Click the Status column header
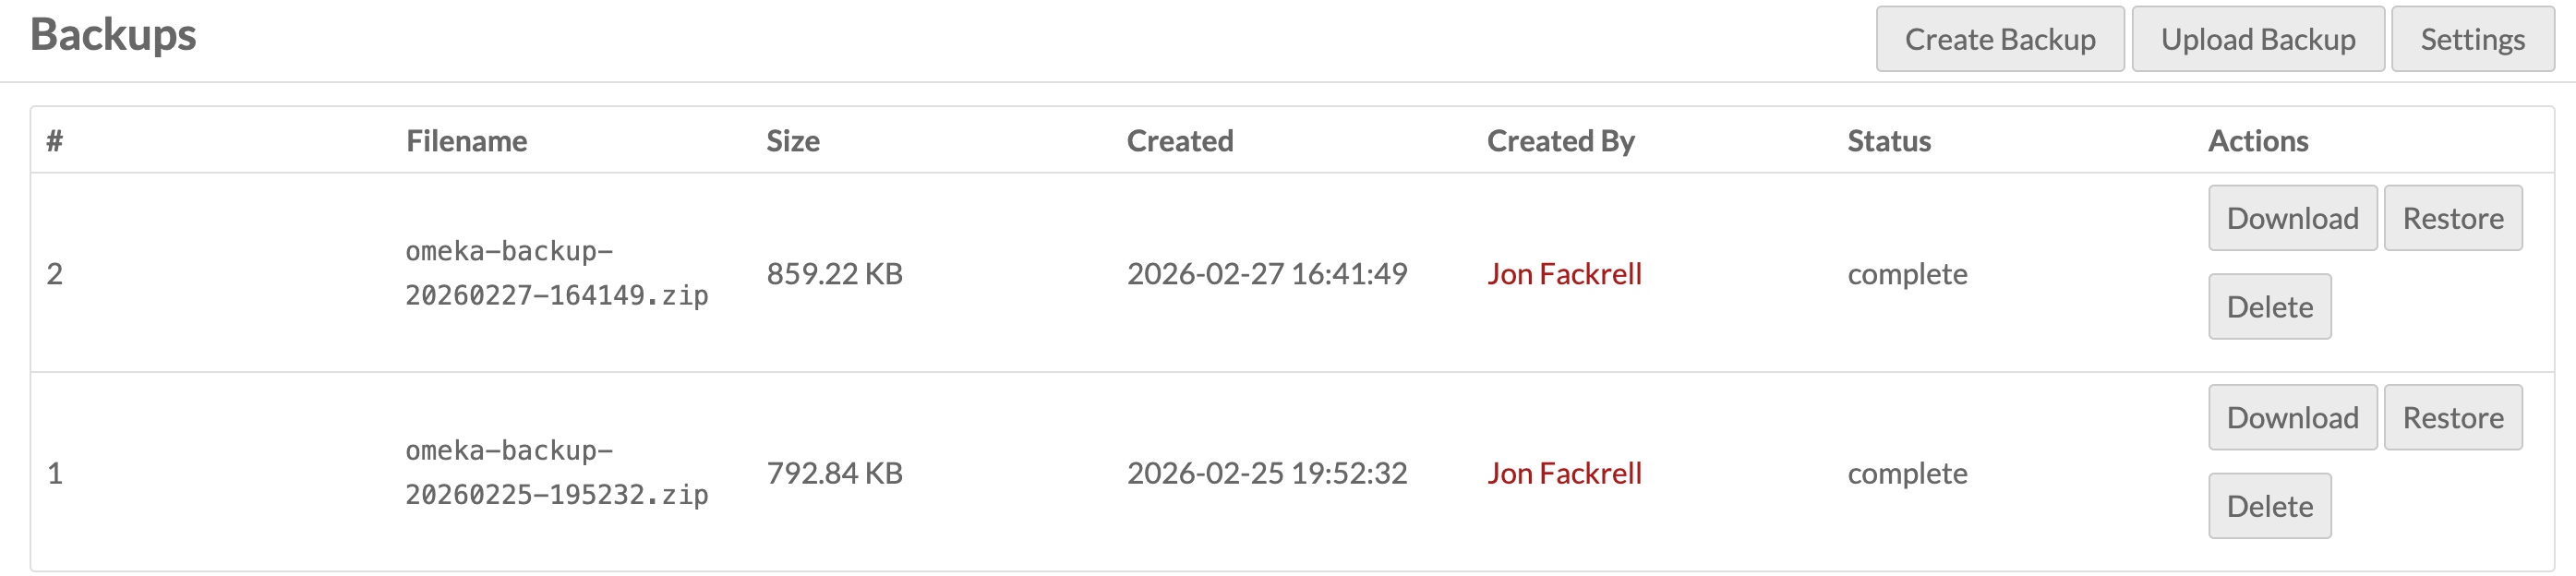 point(1889,141)
